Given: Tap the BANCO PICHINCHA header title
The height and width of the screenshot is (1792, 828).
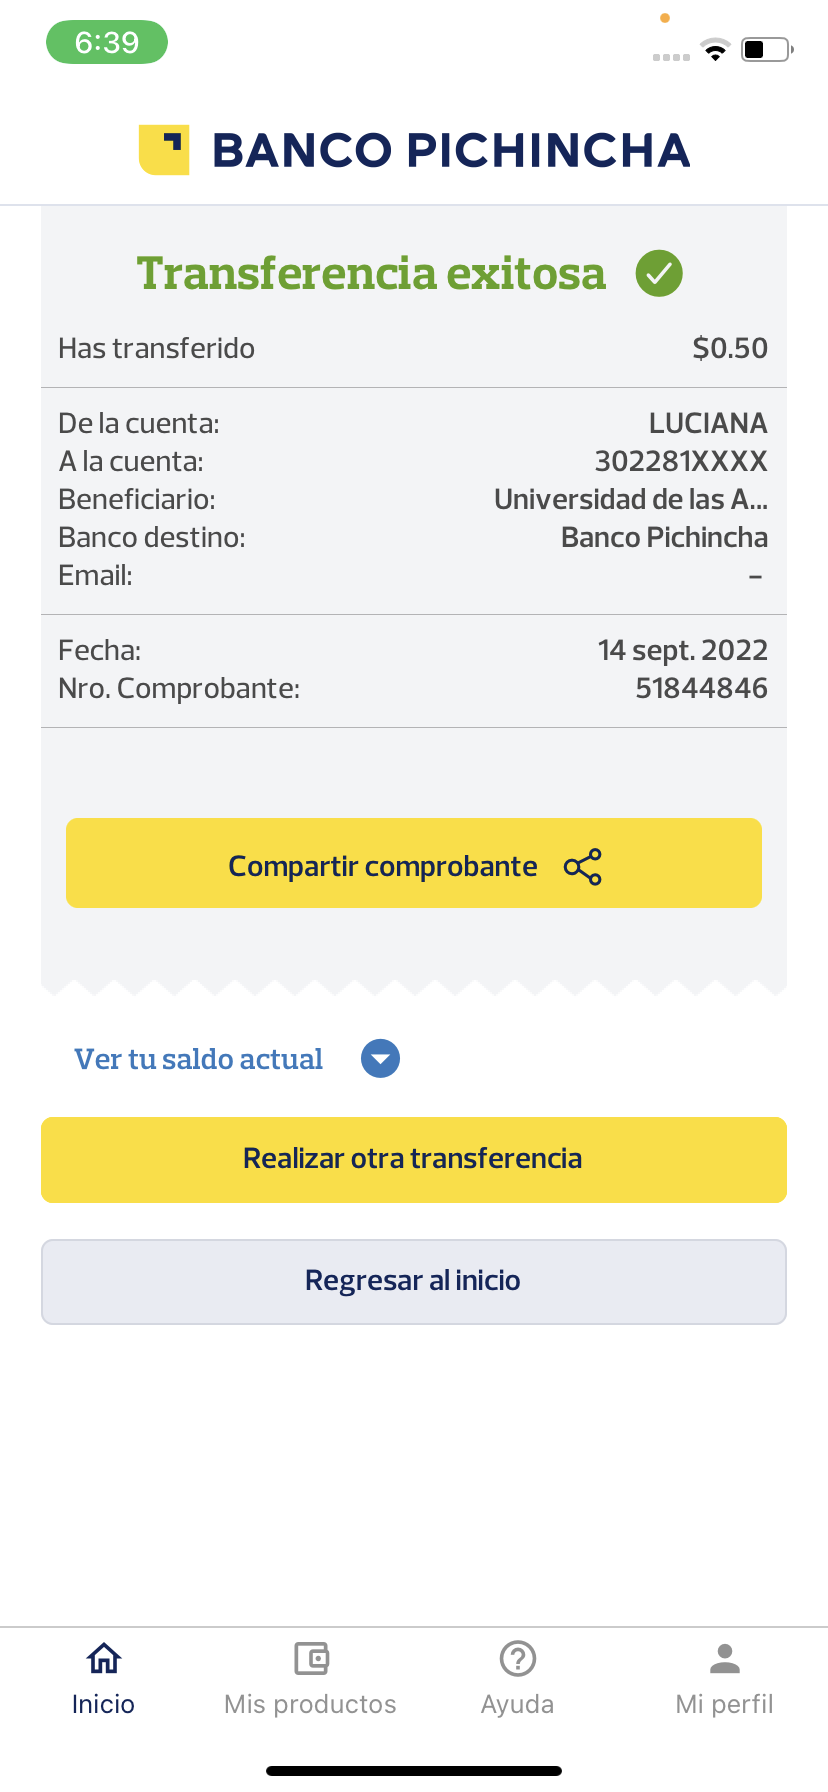Looking at the screenshot, I should tap(451, 150).
